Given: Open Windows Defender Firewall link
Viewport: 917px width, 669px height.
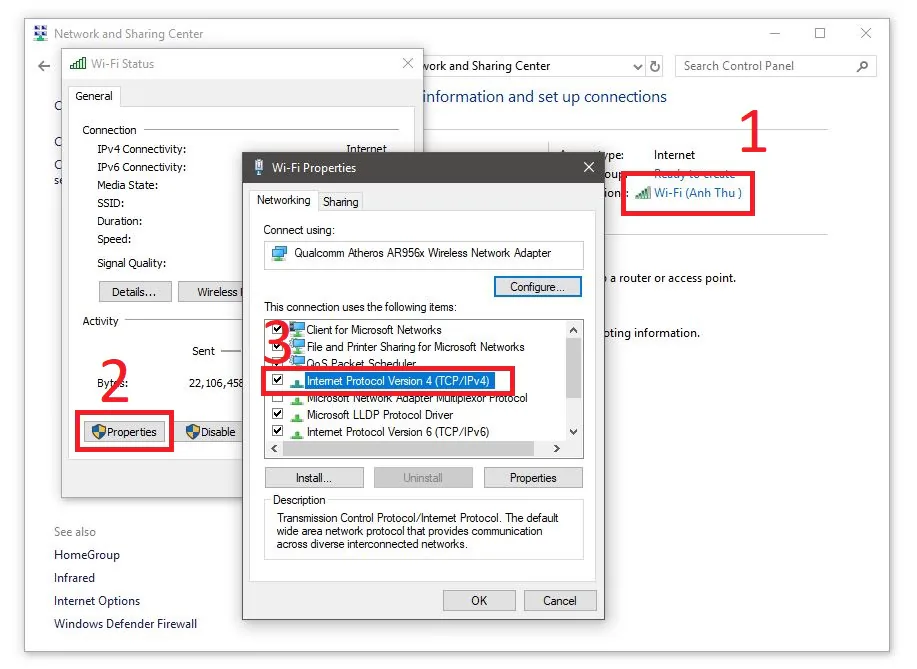Looking at the screenshot, I should (126, 624).
